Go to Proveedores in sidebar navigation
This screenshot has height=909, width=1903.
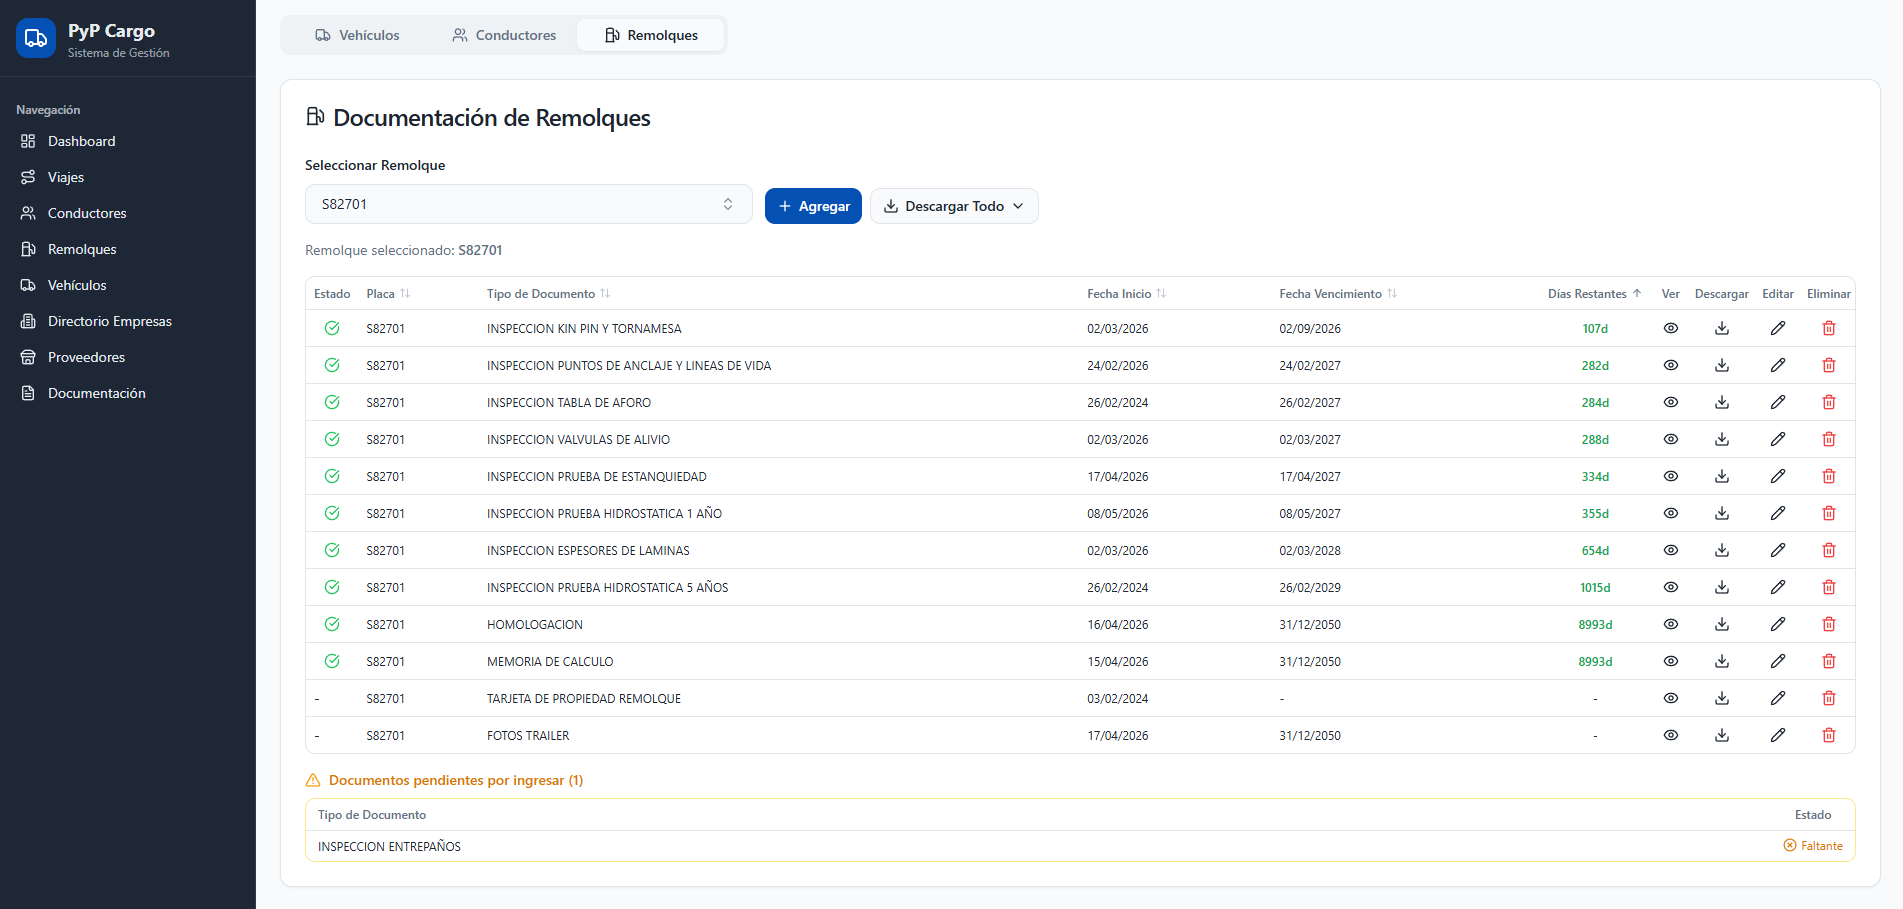coord(128,357)
